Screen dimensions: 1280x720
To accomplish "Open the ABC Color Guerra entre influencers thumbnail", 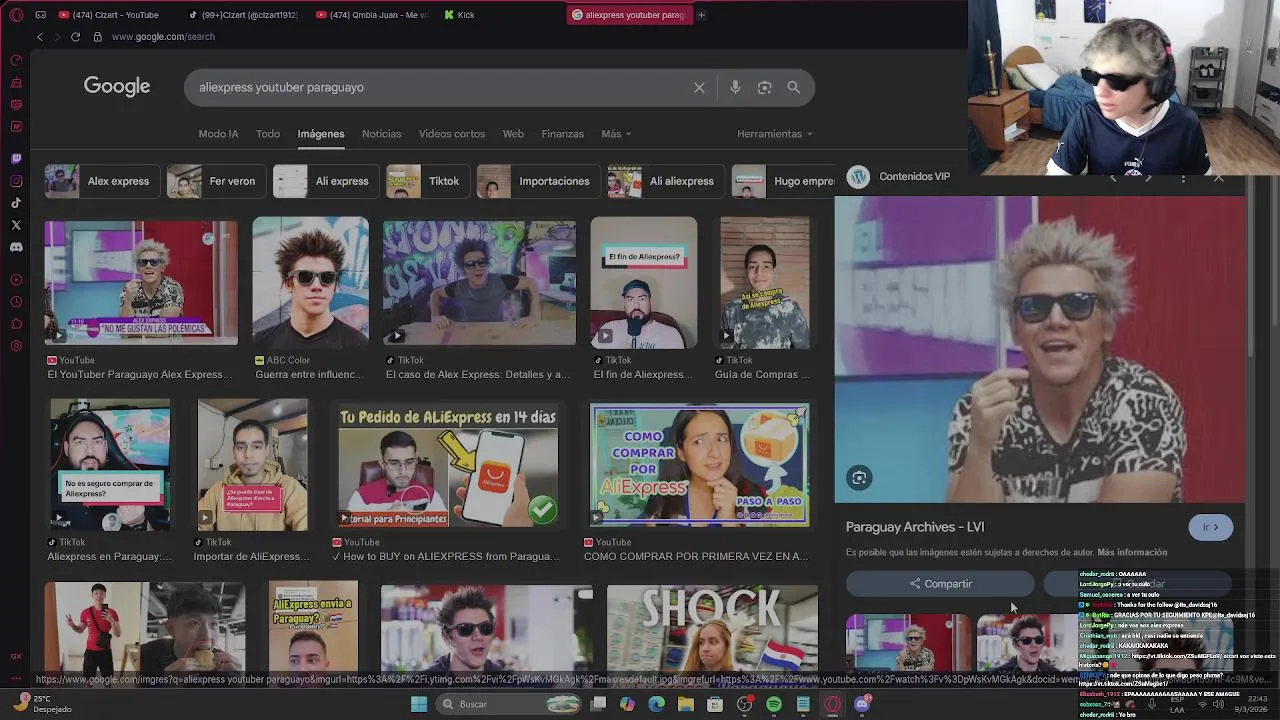I will tap(310, 282).
